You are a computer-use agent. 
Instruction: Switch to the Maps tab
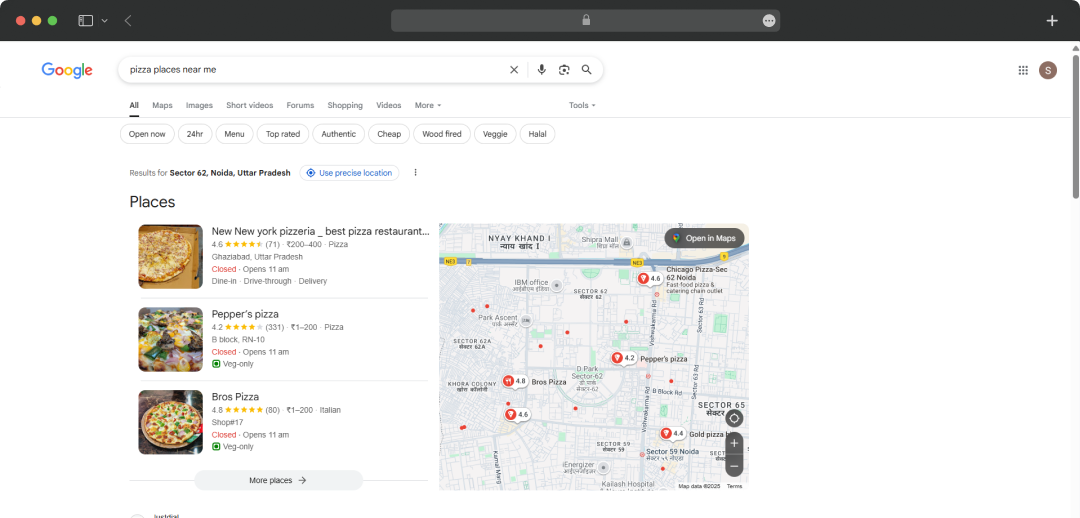click(x=163, y=105)
